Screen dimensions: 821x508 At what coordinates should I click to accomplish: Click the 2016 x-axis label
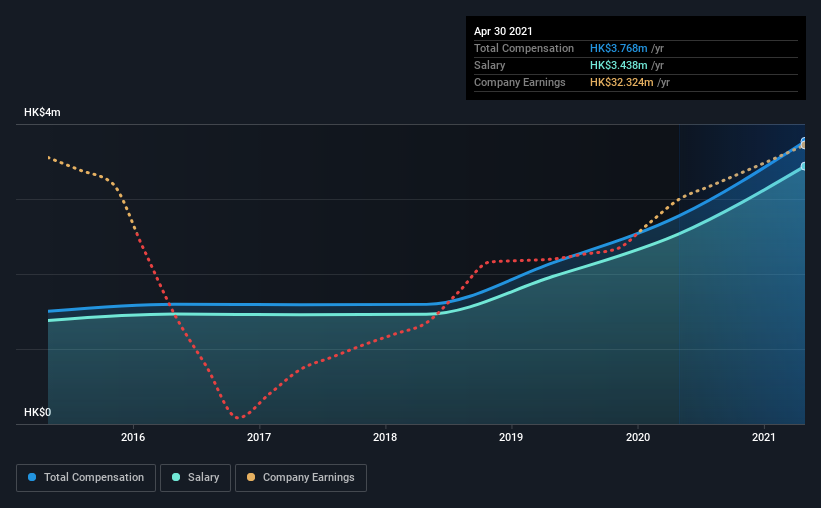pos(133,437)
